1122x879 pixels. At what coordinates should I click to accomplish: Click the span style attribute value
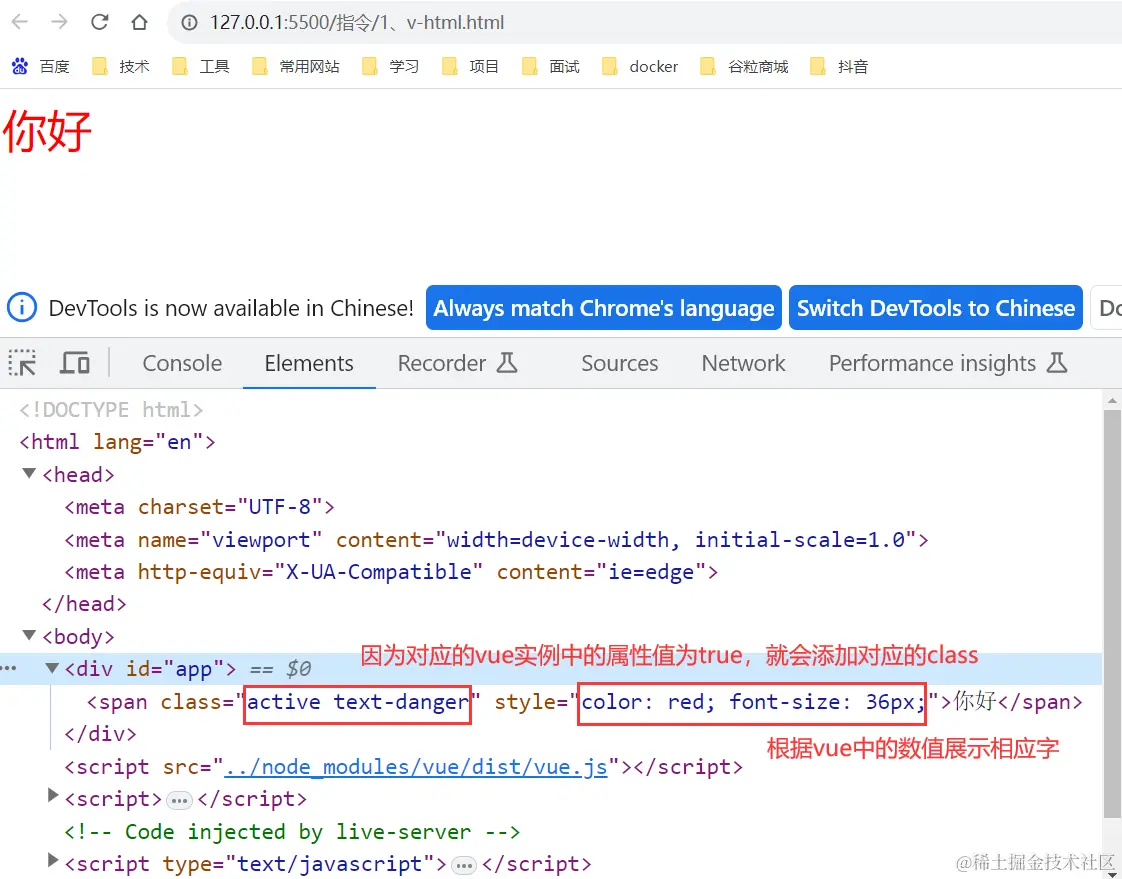[x=752, y=701]
